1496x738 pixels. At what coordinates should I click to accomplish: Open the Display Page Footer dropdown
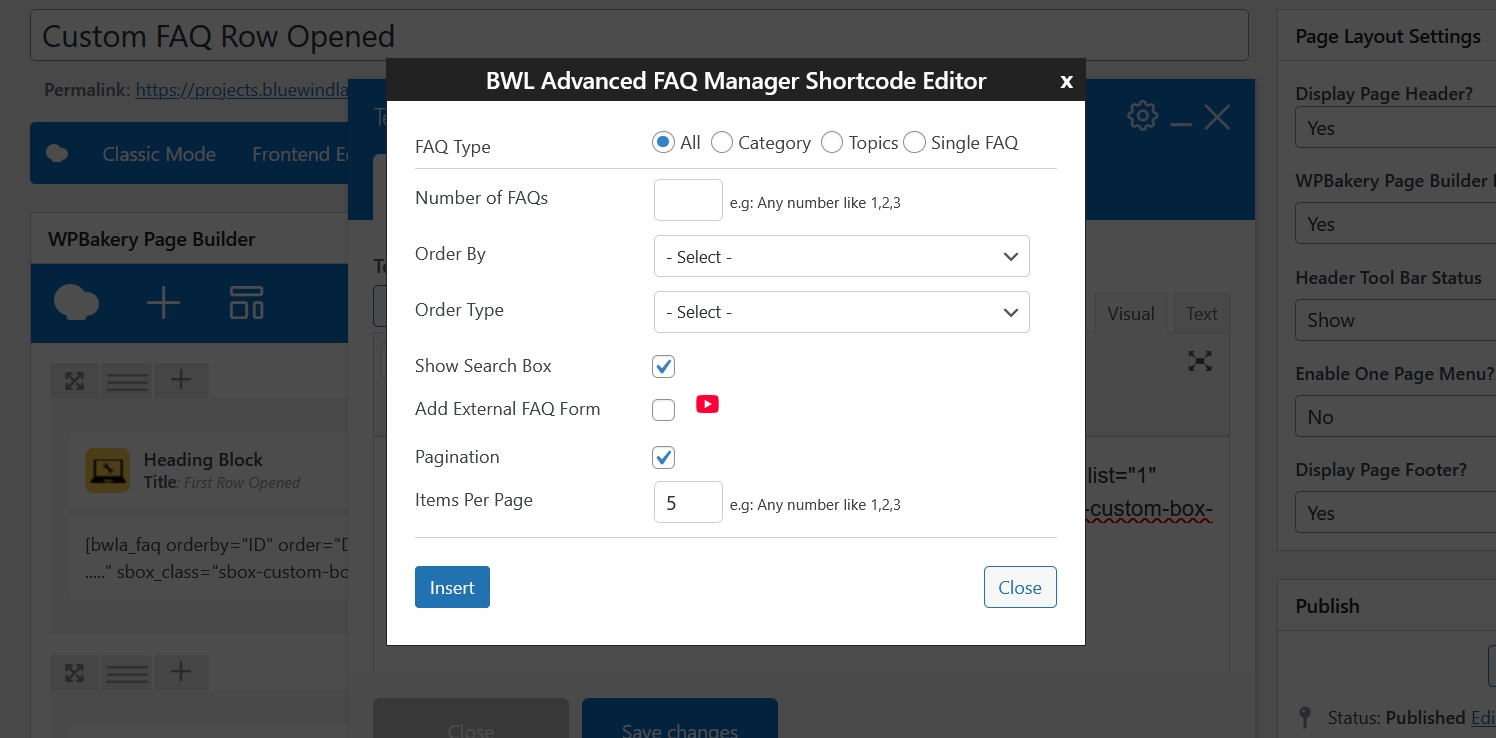(x=1396, y=513)
